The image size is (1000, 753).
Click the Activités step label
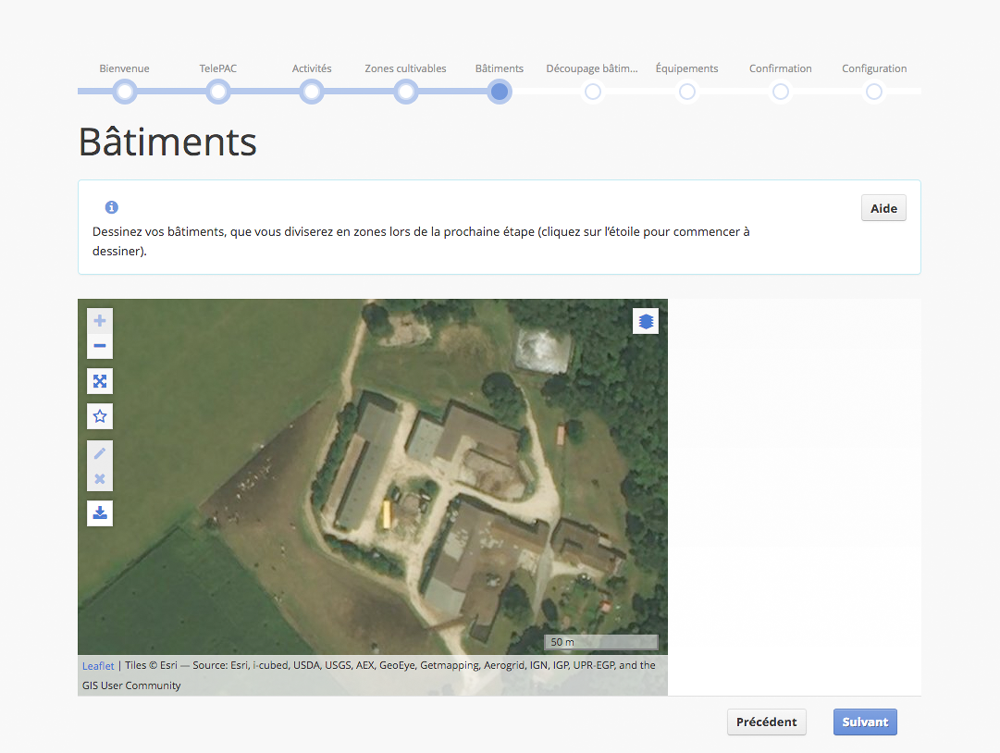click(312, 68)
